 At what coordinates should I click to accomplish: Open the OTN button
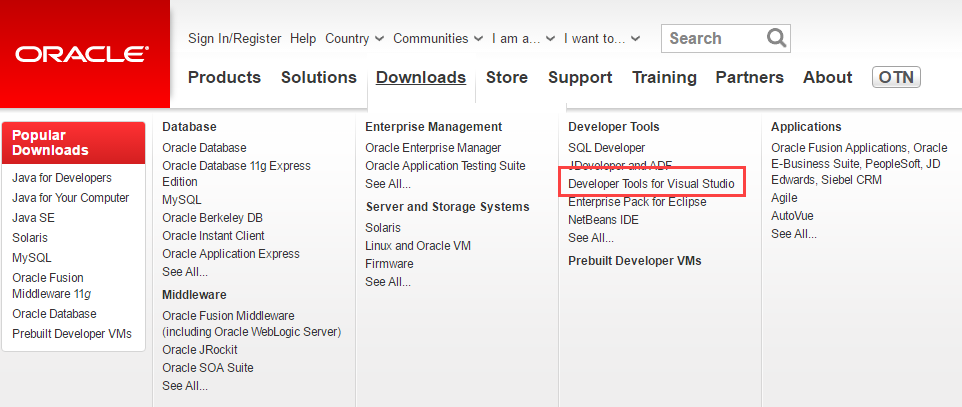896,77
